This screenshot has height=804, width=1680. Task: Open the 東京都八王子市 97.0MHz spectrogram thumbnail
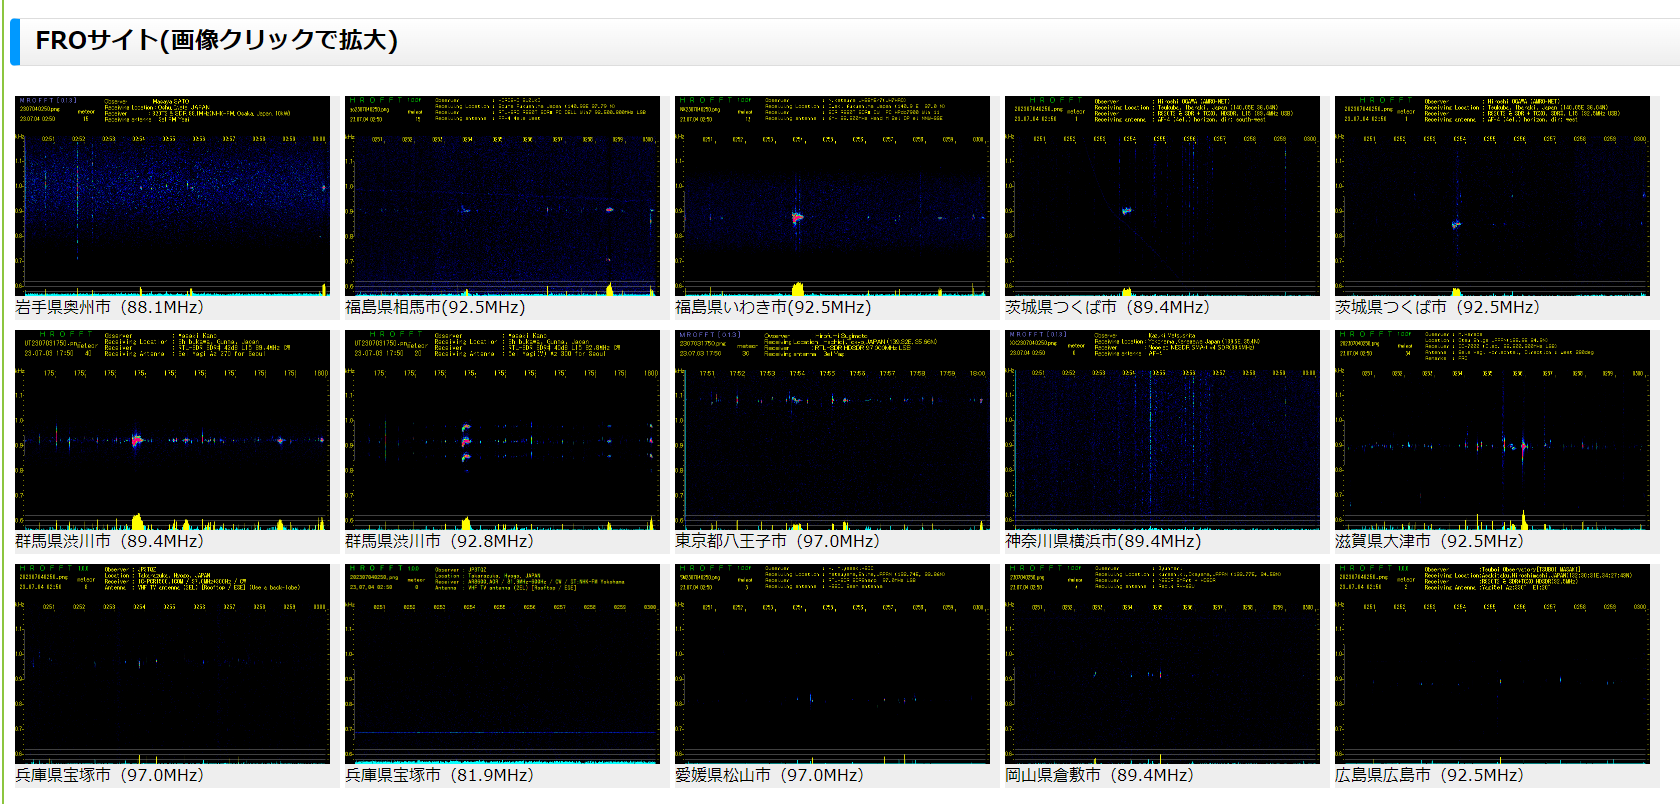tap(832, 430)
